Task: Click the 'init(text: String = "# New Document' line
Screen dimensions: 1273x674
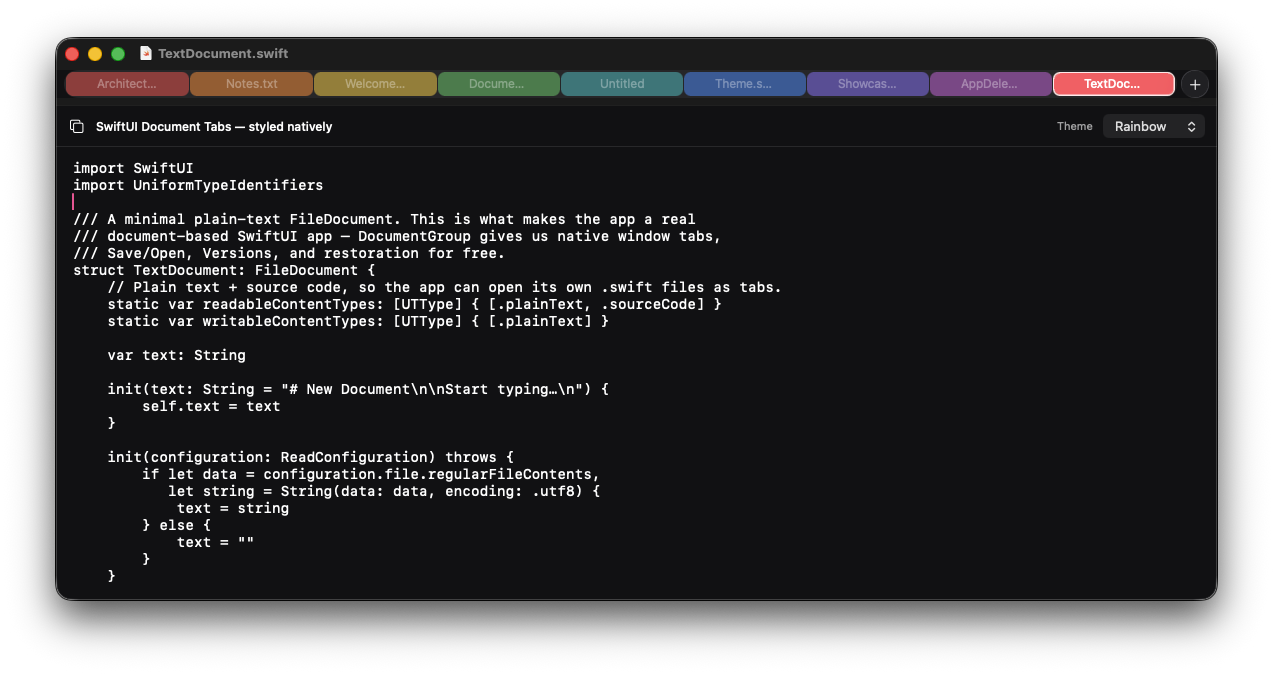Action: click(x=358, y=389)
